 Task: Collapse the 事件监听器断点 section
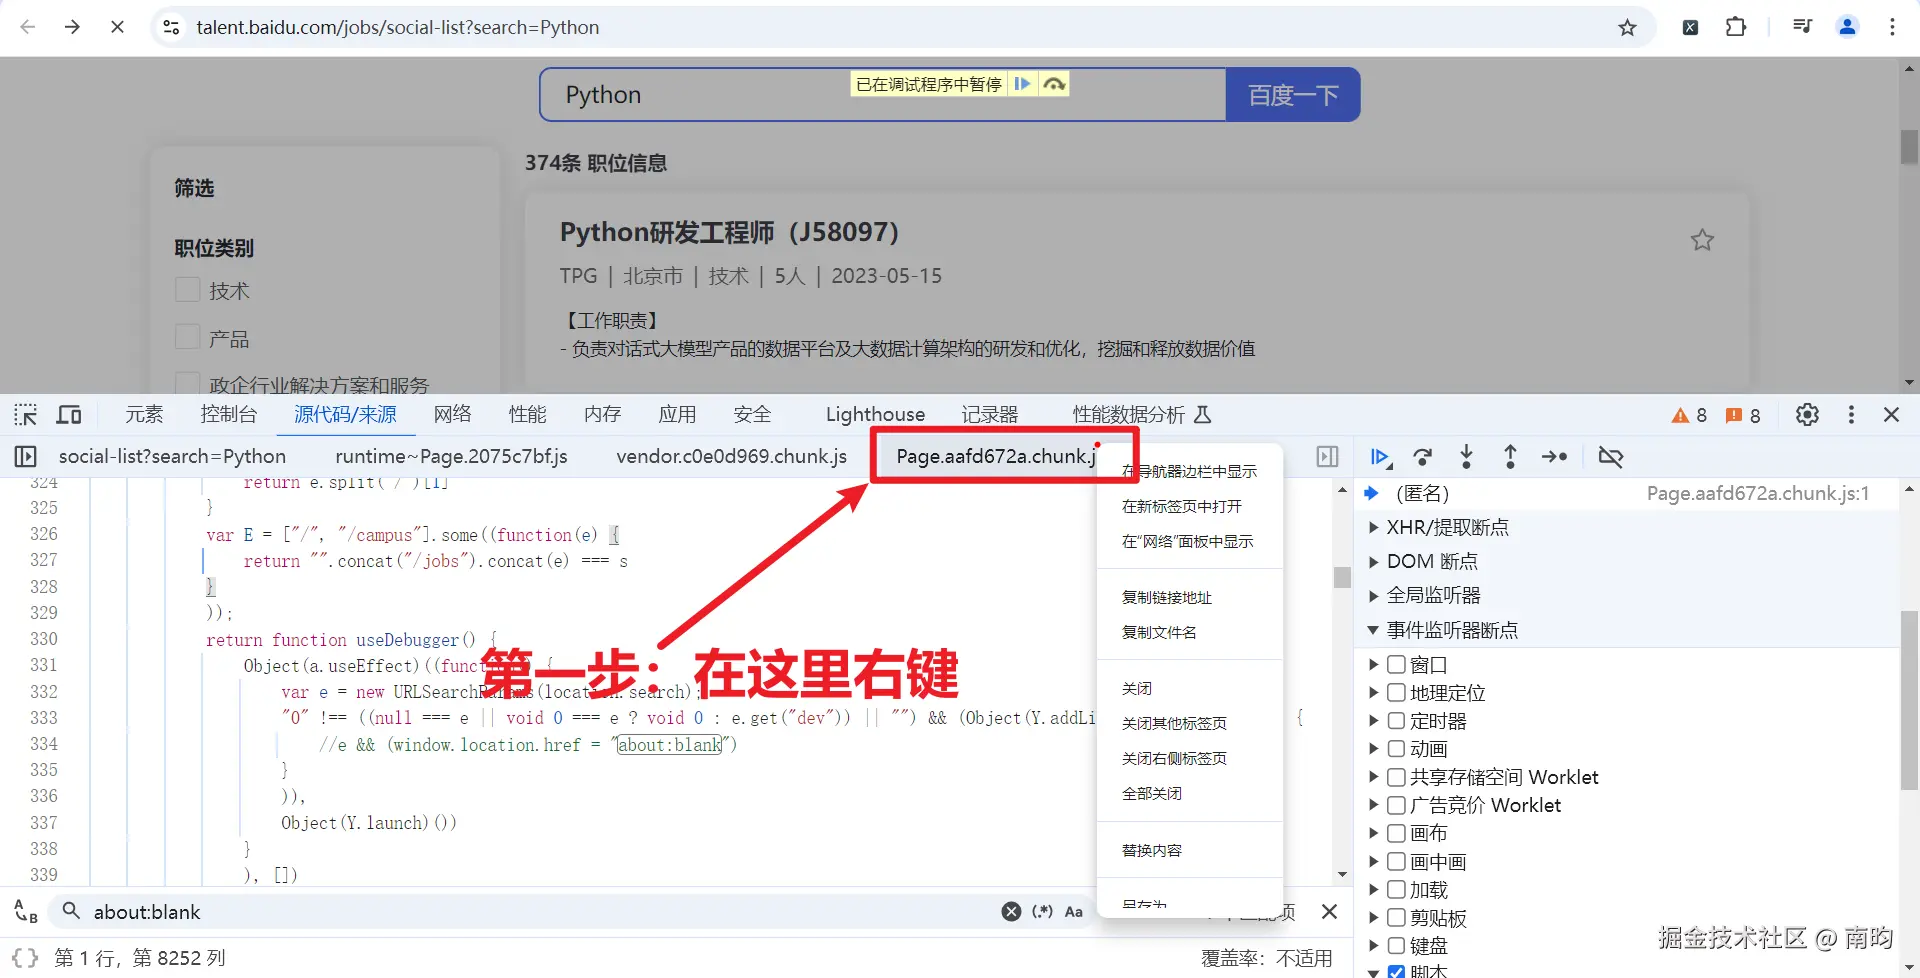tap(1373, 629)
